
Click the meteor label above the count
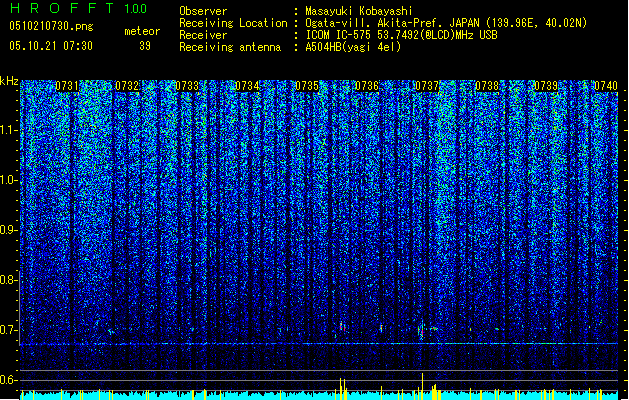[142, 31]
